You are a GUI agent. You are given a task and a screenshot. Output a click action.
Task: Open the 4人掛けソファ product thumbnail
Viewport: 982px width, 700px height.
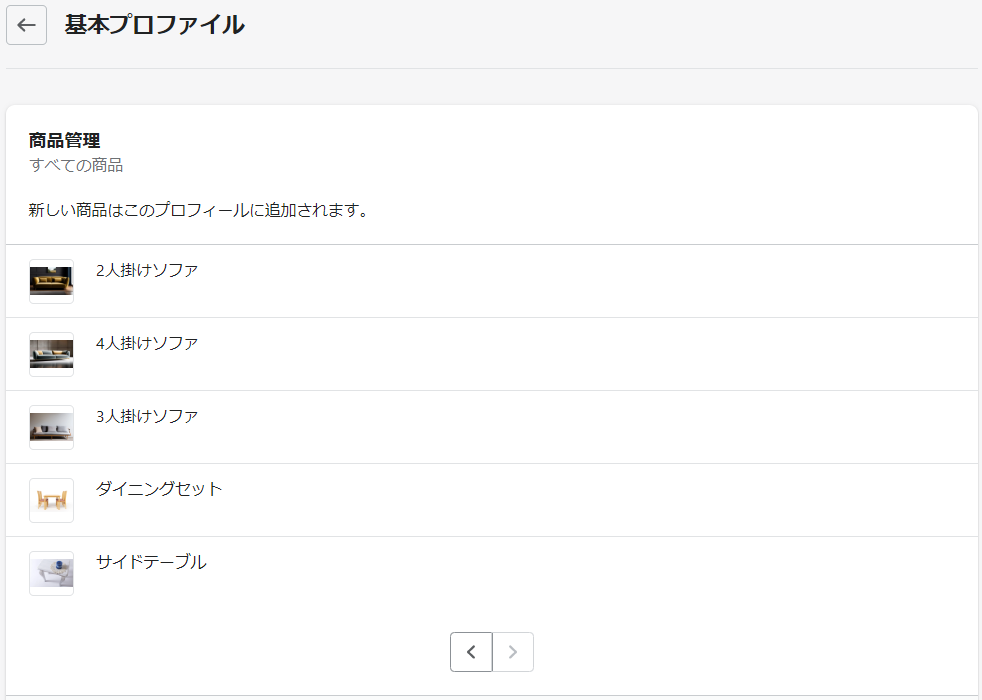point(51,354)
